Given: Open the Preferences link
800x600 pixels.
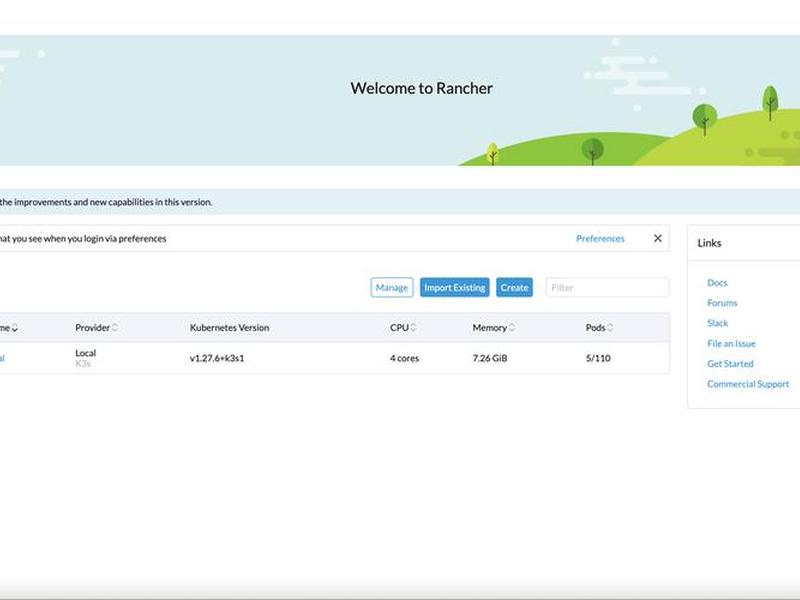Looking at the screenshot, I should 600,238.
